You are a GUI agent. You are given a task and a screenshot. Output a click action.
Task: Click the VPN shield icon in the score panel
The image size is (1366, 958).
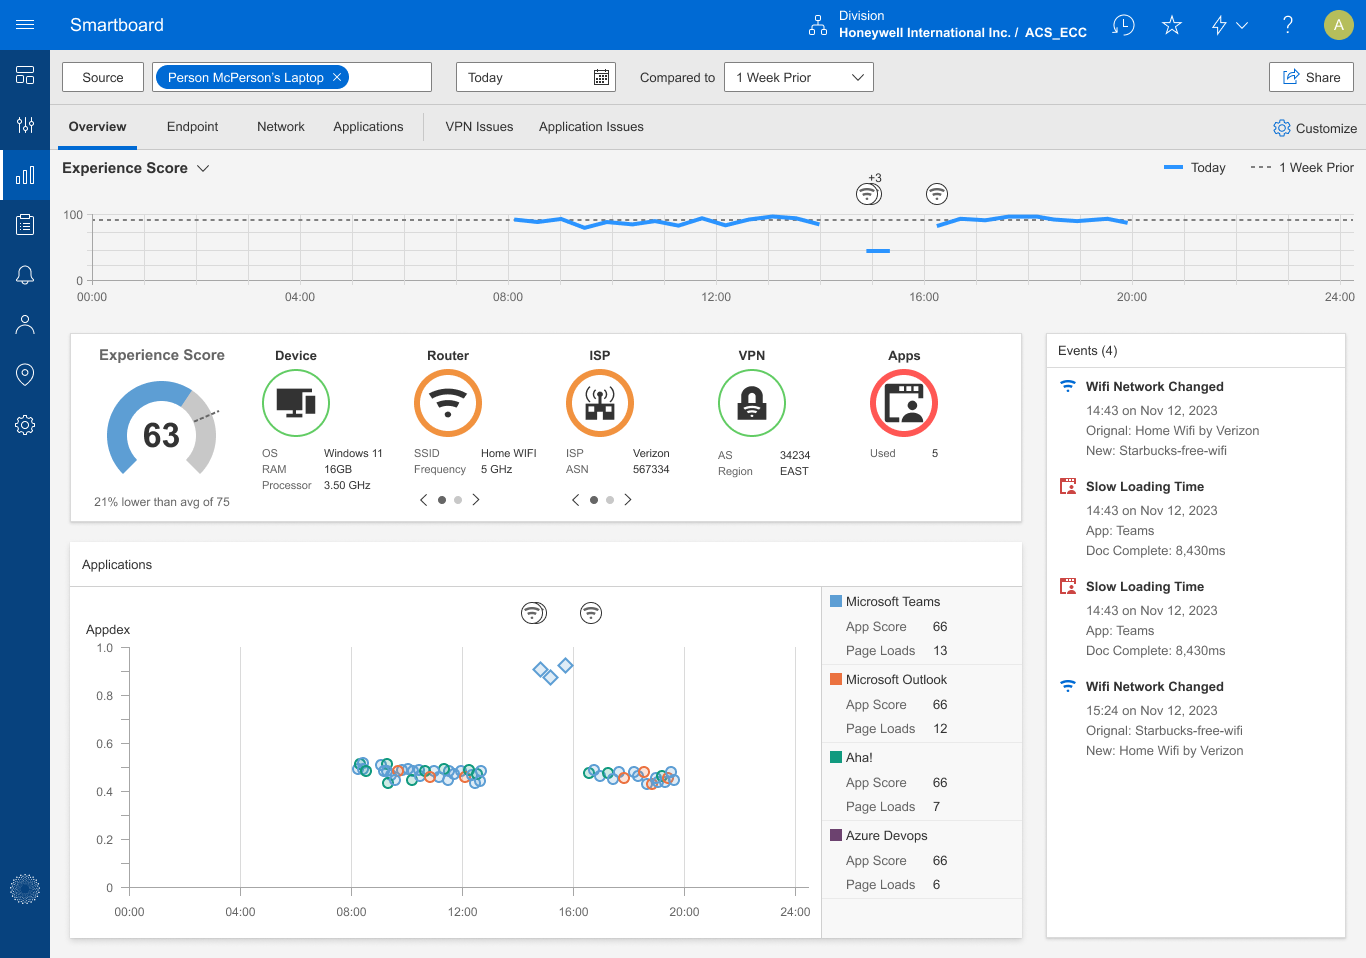point(751,403)
